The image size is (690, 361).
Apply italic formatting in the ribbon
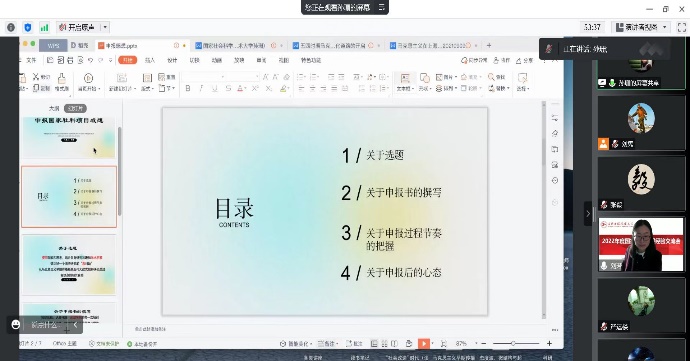201,88
